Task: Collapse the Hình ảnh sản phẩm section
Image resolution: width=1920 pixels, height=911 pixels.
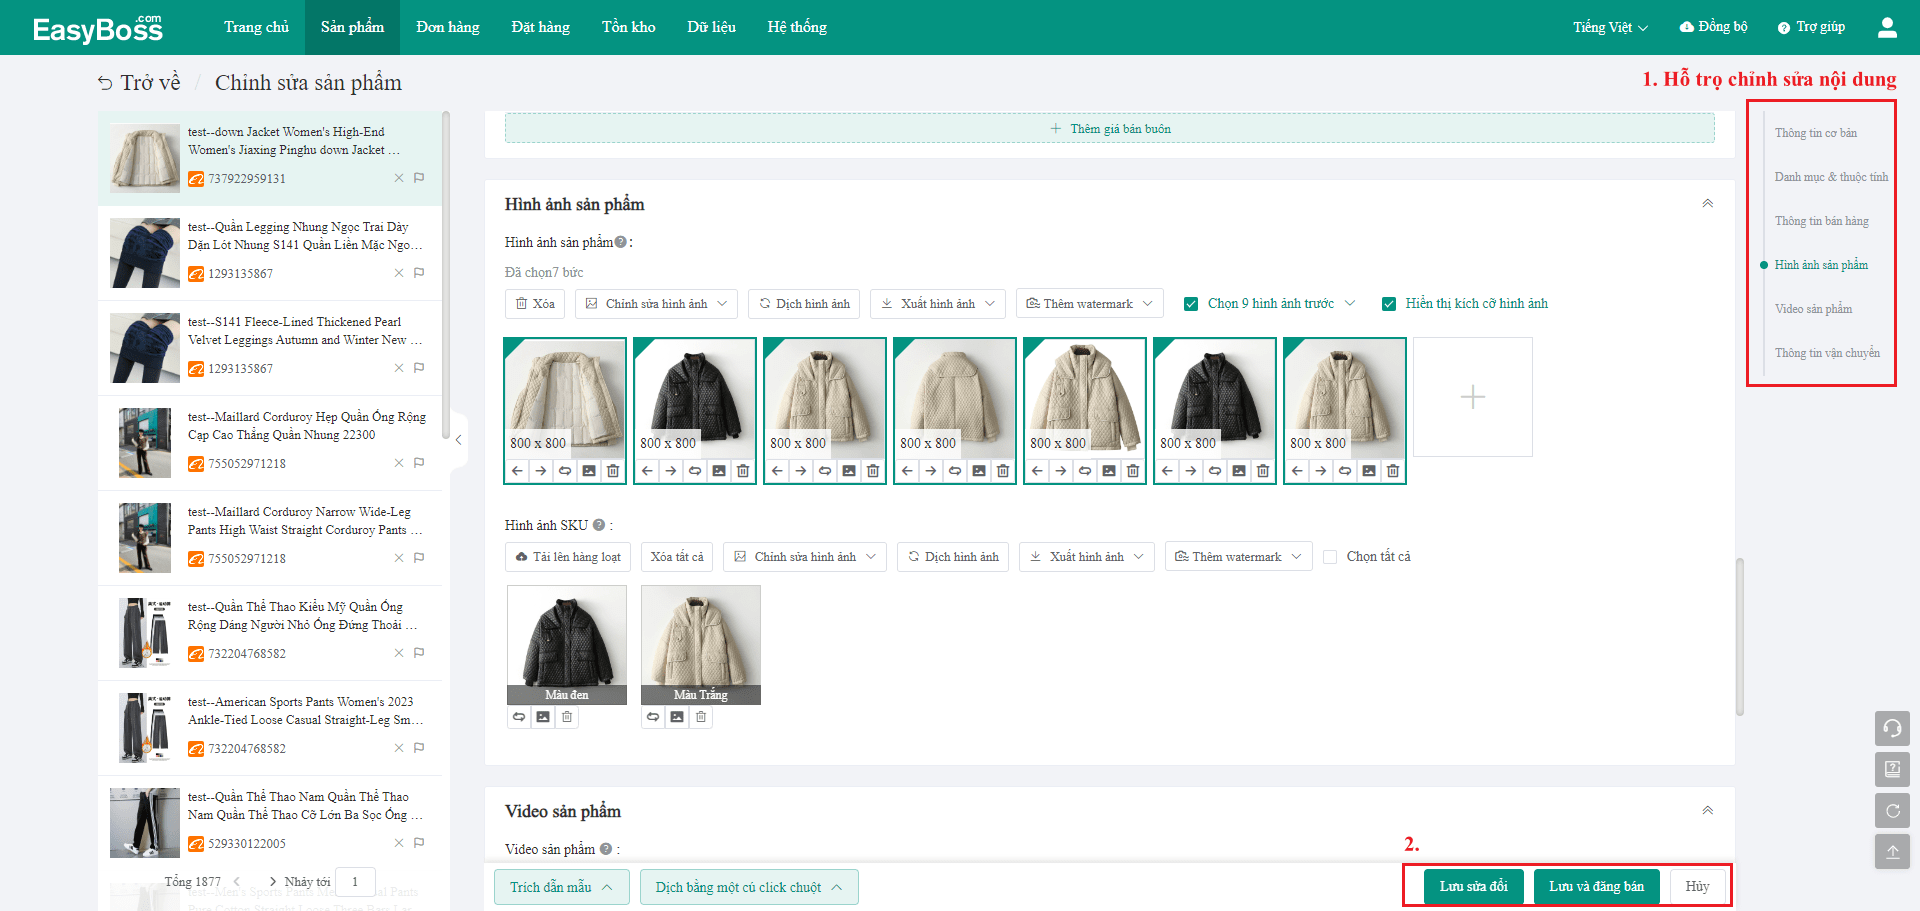Action: coord(1708,203)
